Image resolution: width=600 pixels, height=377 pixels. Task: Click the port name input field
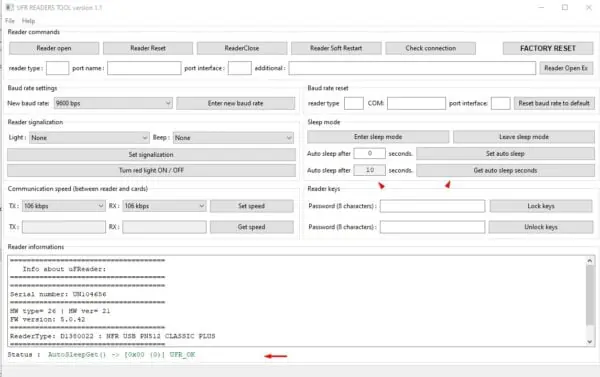click(144, 68)
